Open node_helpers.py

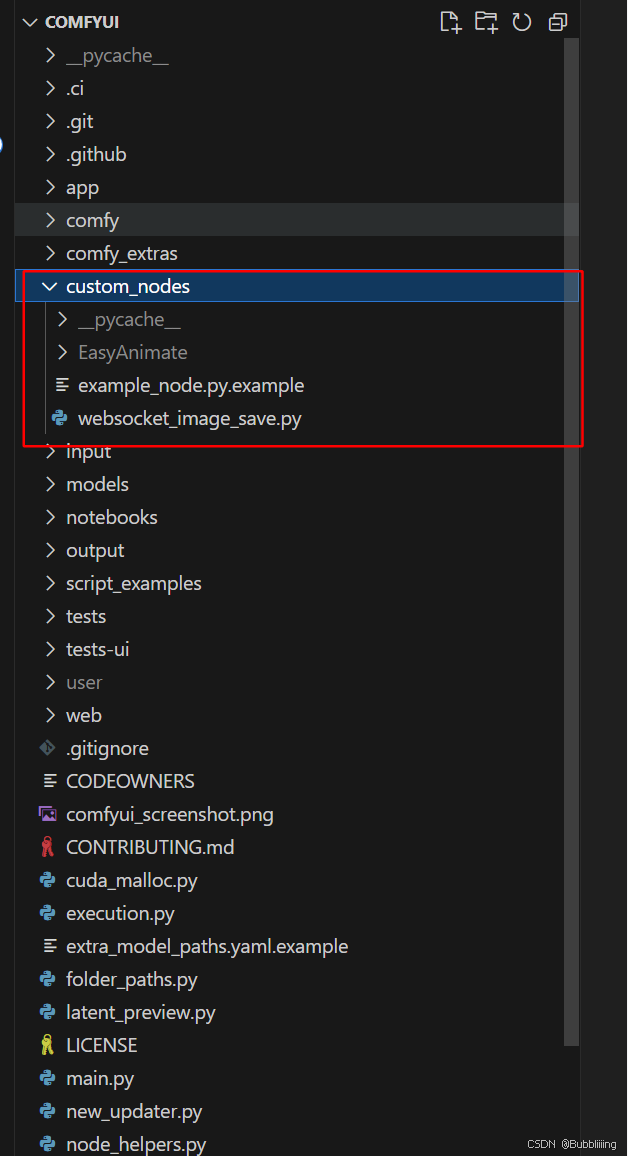point(136,1144)
